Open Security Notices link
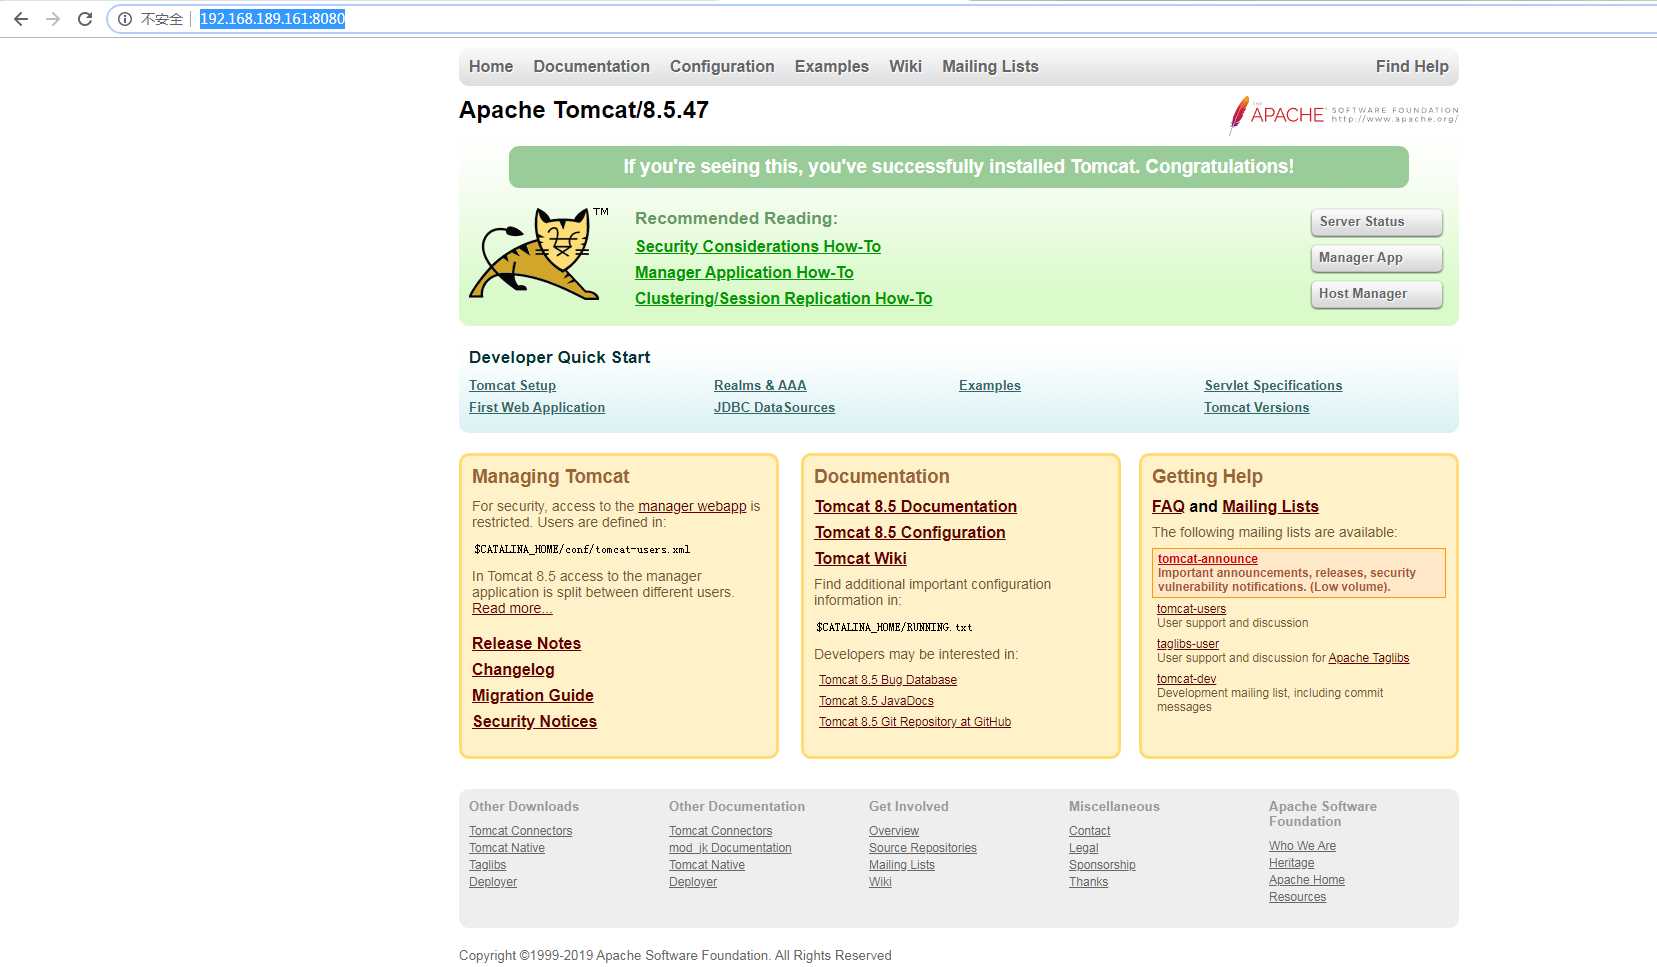The image size is (1657, 967). 534,721
